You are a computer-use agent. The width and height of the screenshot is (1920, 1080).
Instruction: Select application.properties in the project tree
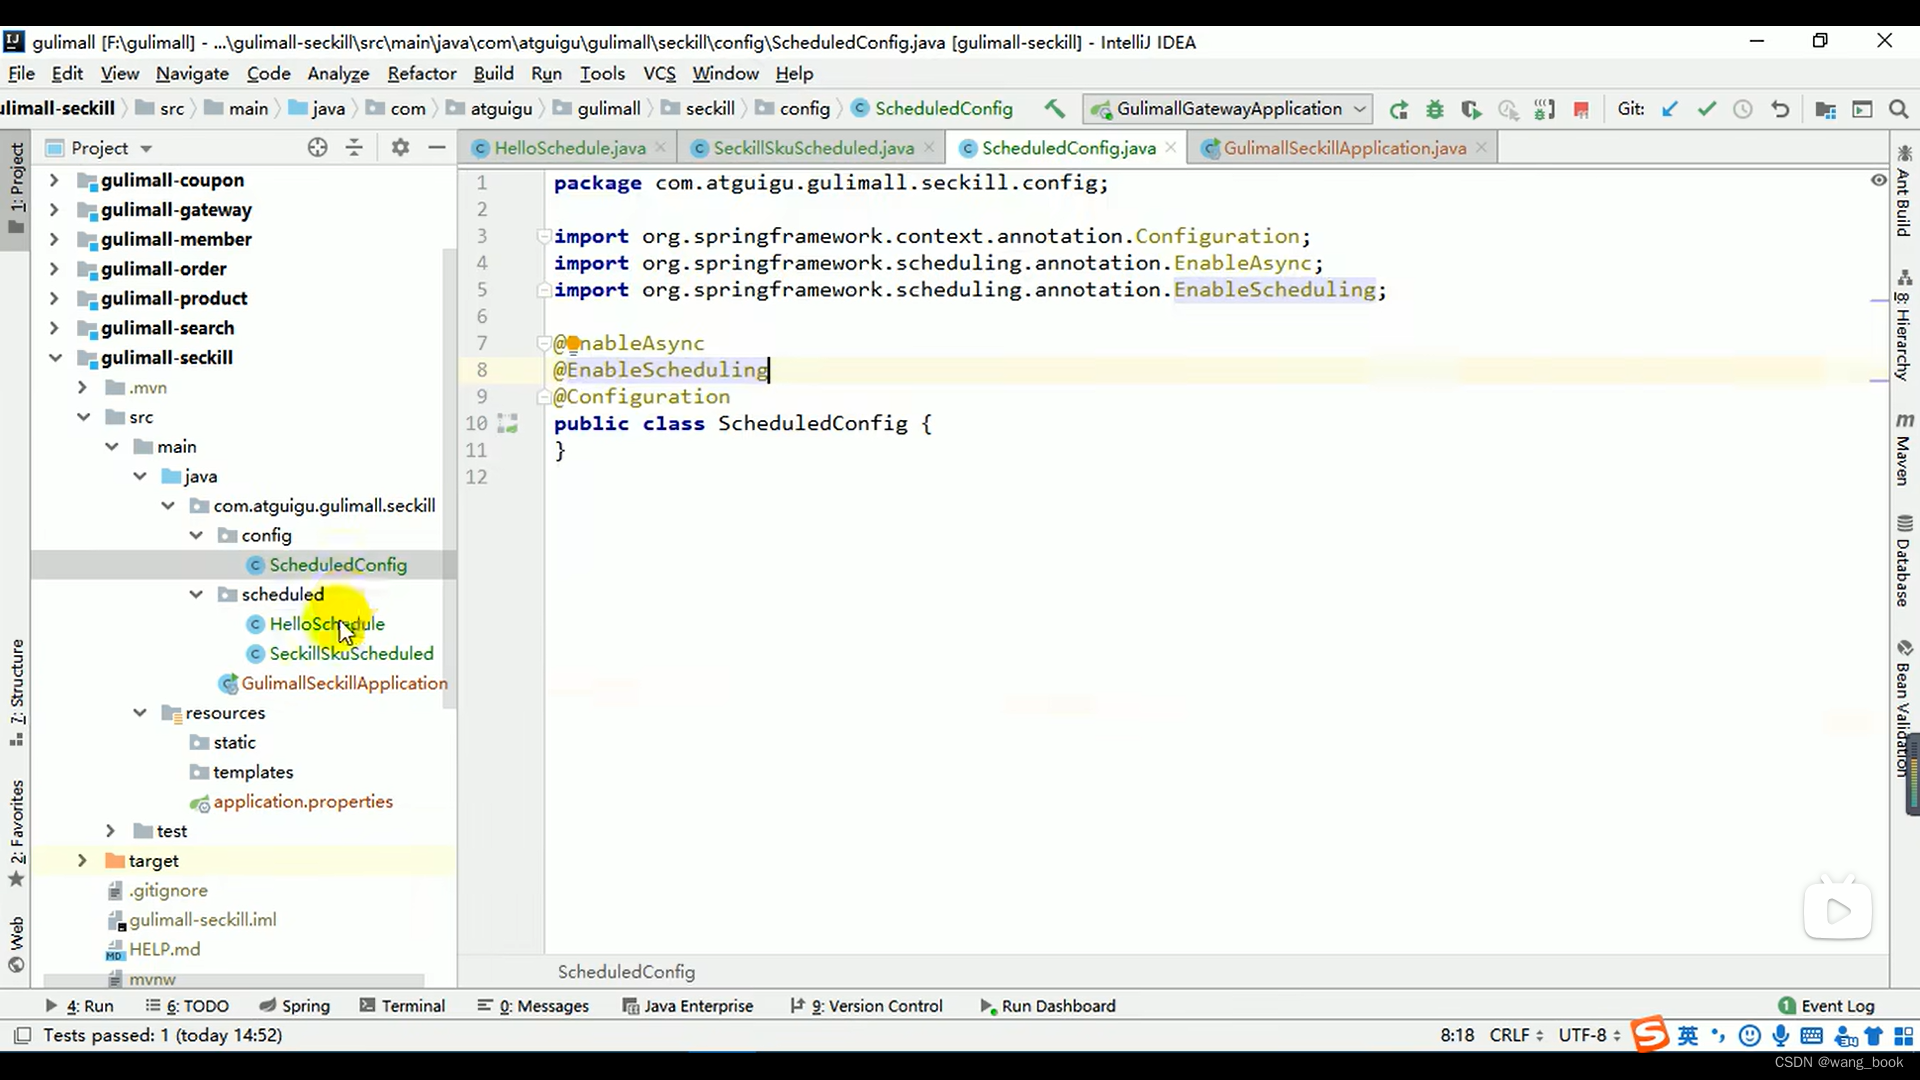pyautogui.click(x=302, y=802)
